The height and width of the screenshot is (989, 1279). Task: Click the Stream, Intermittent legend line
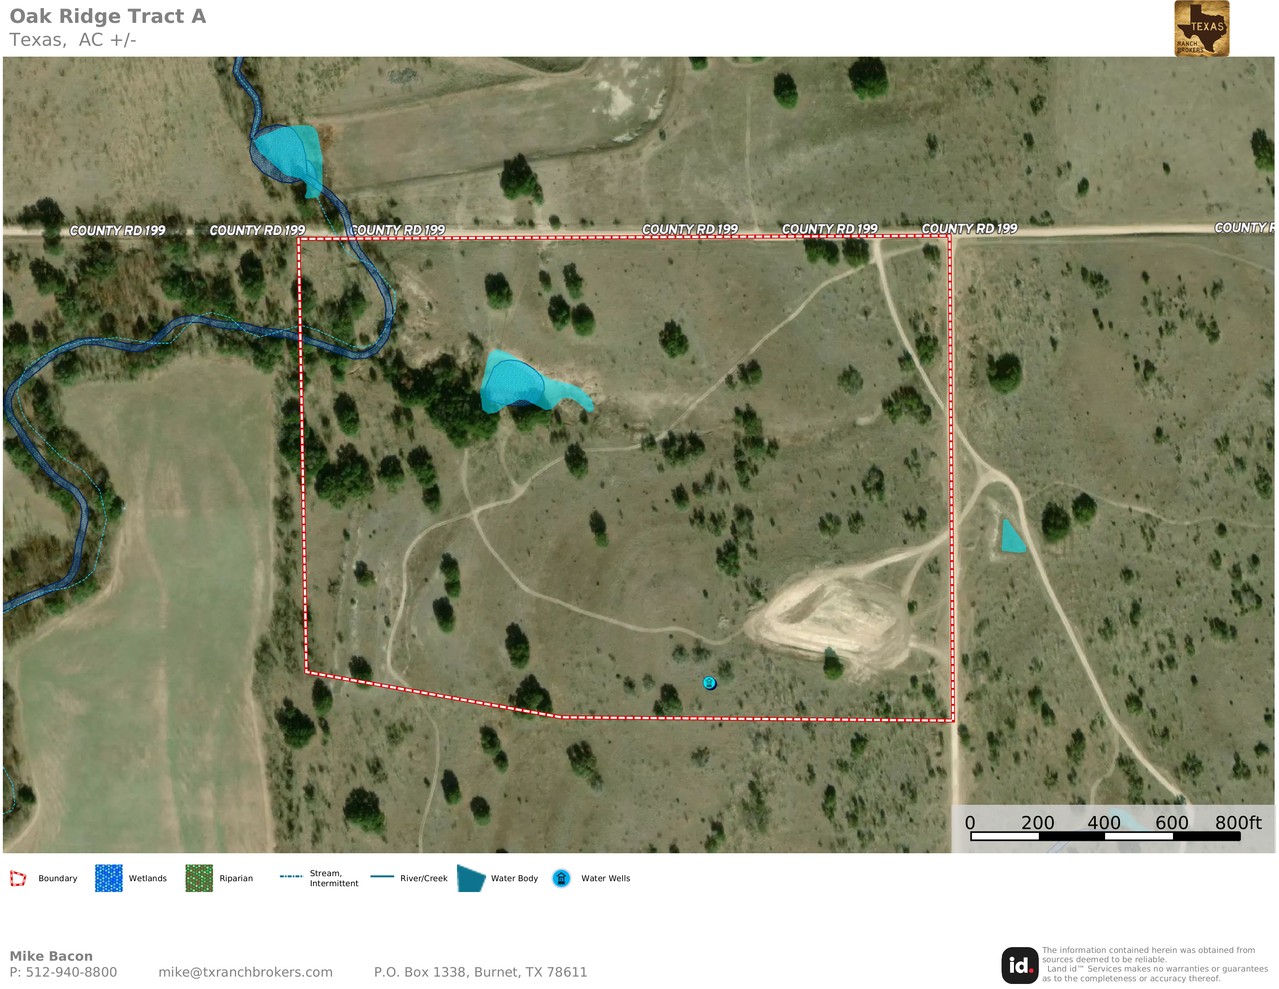(x=291, y=877)
